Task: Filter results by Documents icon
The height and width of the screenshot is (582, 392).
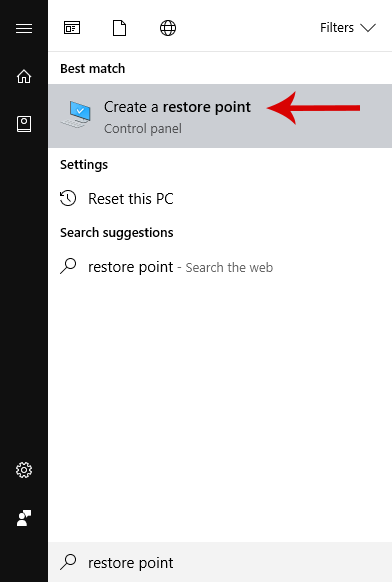Action: pos(119,28)
